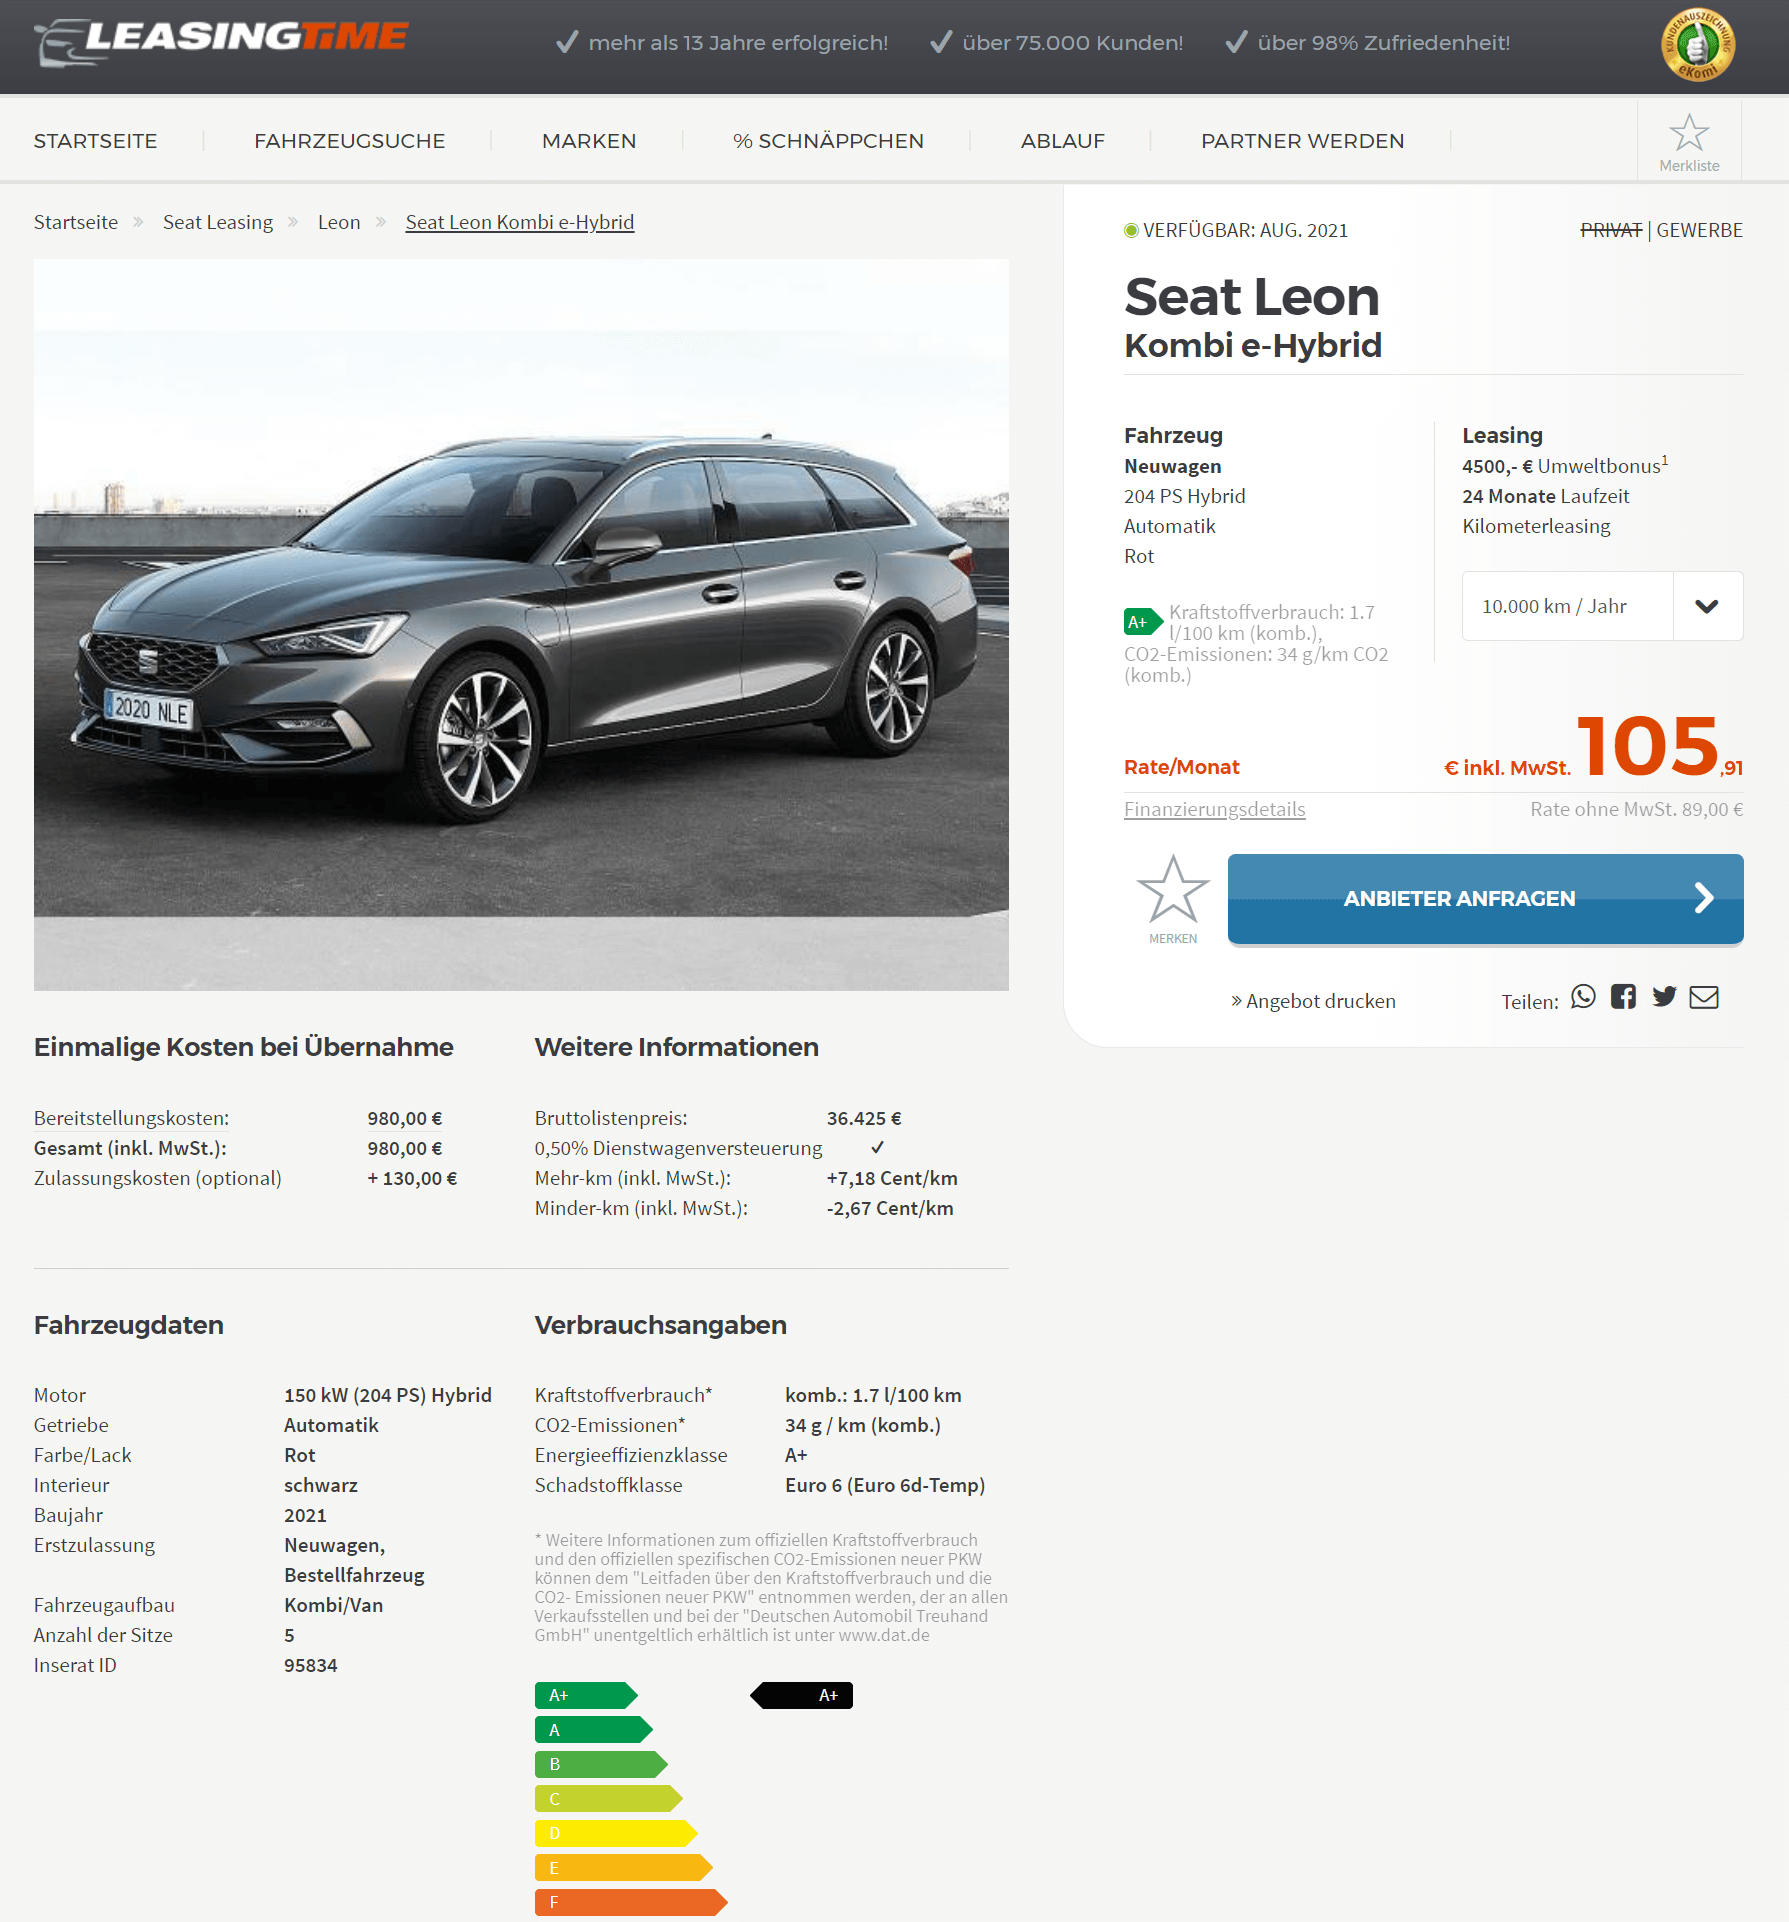Share the offer via WhatsApp
Image resolution: width=1789 pixels, height=1922 pixels.
click(1583, 997)
